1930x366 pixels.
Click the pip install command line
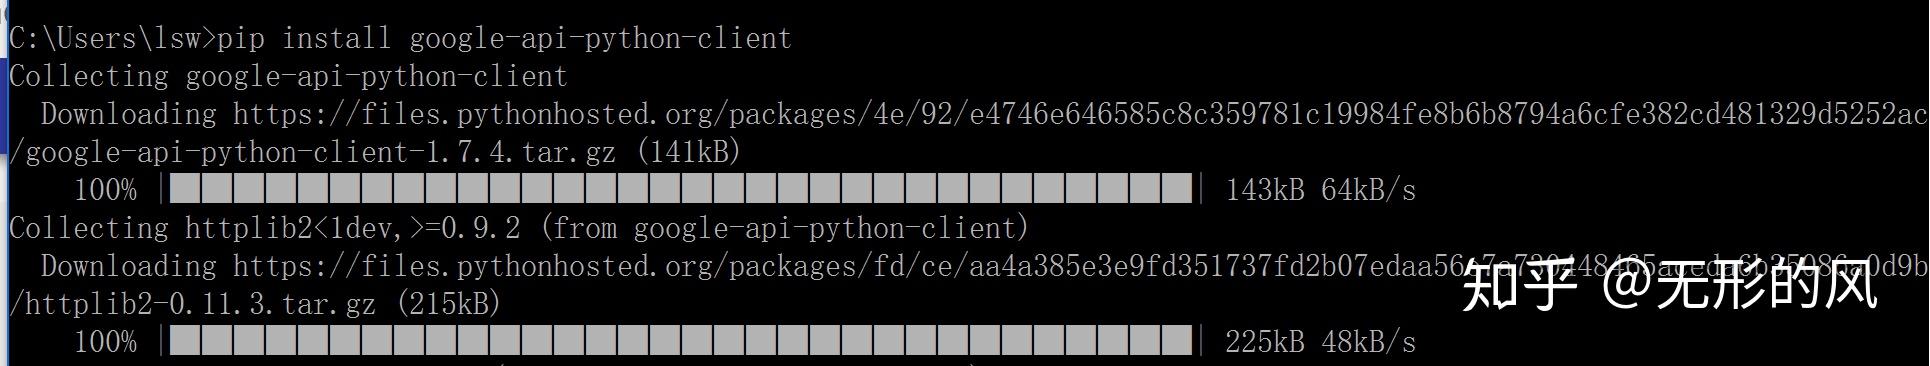pos(400,38)
